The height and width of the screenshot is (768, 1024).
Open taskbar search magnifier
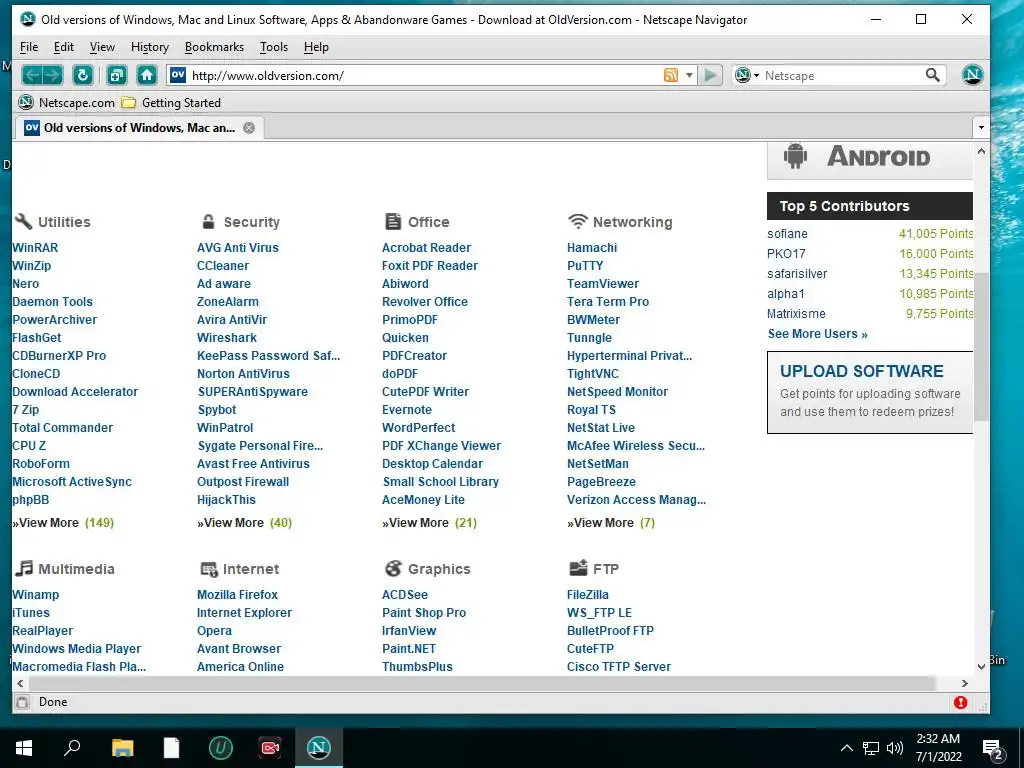point(72,748)
